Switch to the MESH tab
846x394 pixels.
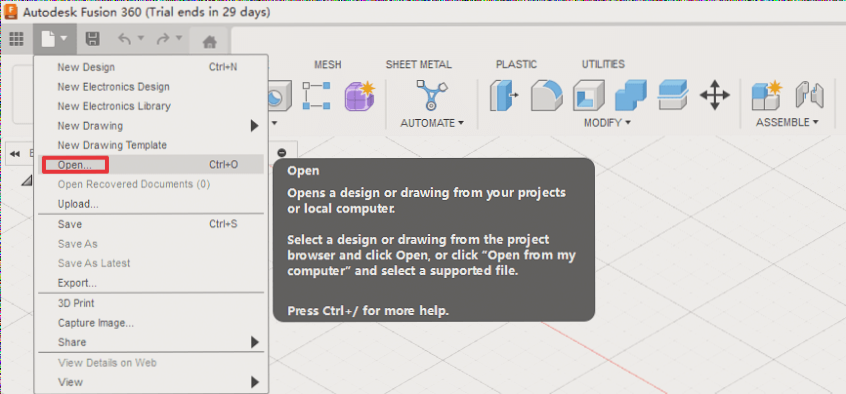click(x=328, y=65)
